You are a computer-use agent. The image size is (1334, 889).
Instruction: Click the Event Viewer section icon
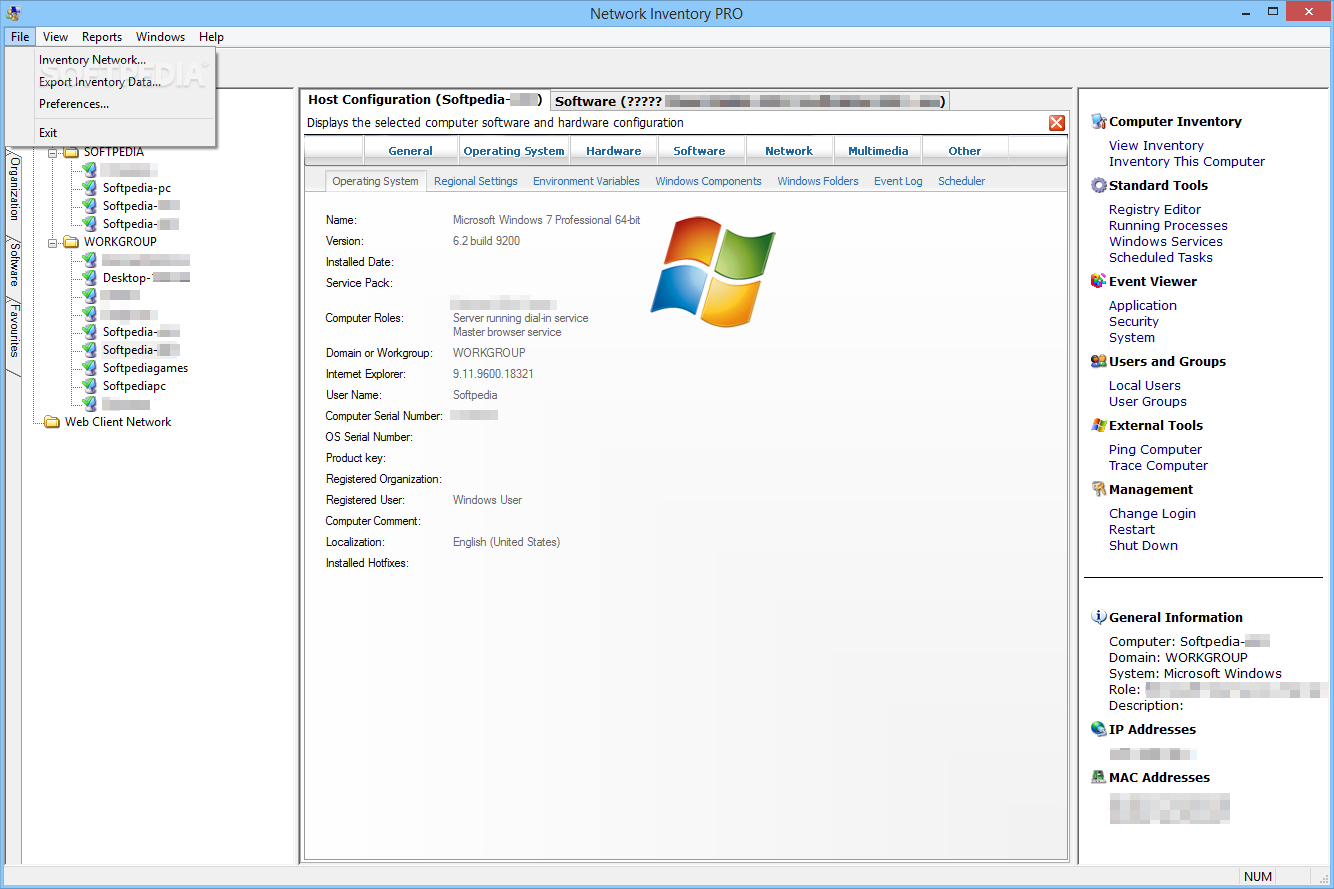1099,281
